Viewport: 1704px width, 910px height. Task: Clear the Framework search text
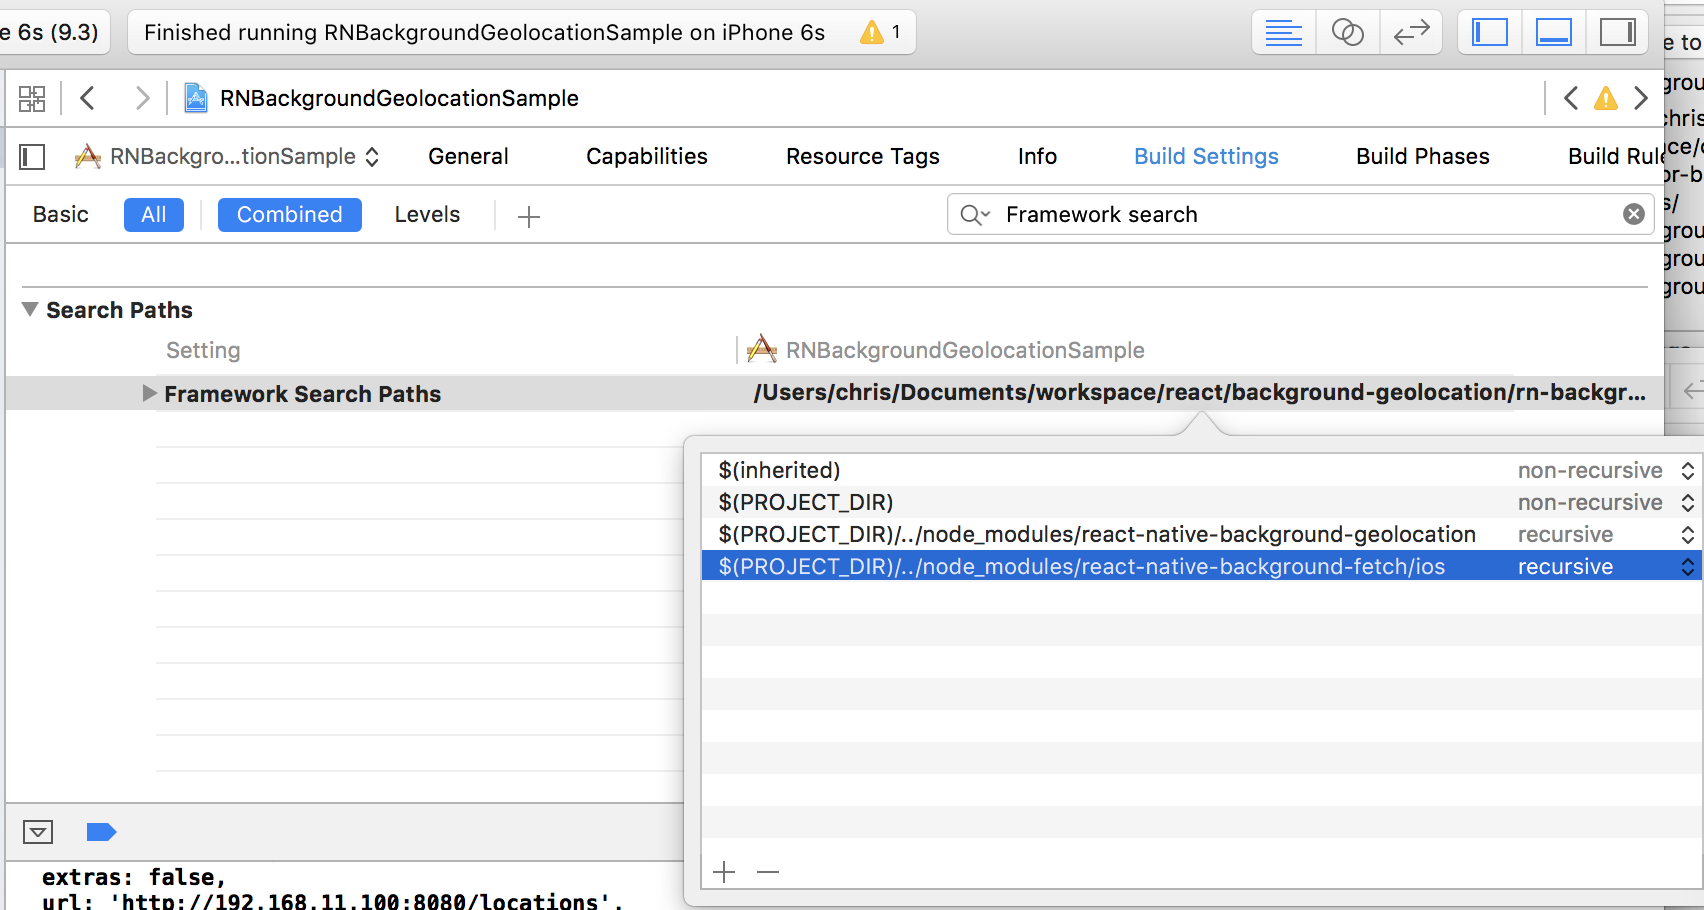coord(1633,215)
